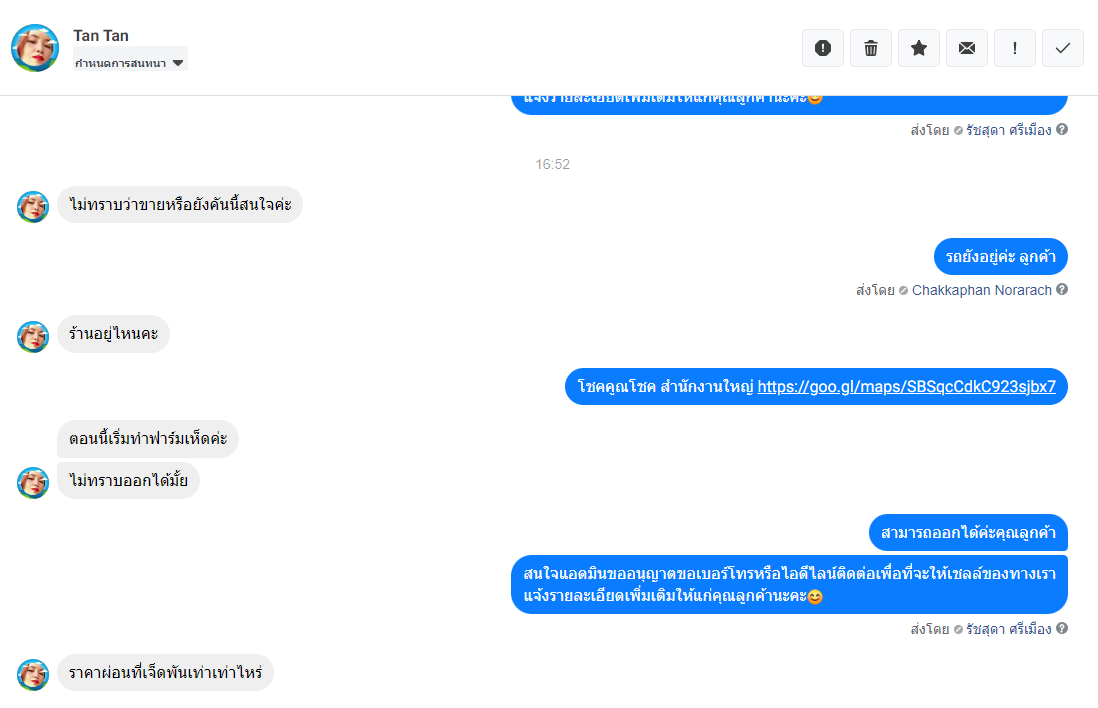
Task: Mark conversation done with checkmark icon
Action: [x=1063, y=48]
